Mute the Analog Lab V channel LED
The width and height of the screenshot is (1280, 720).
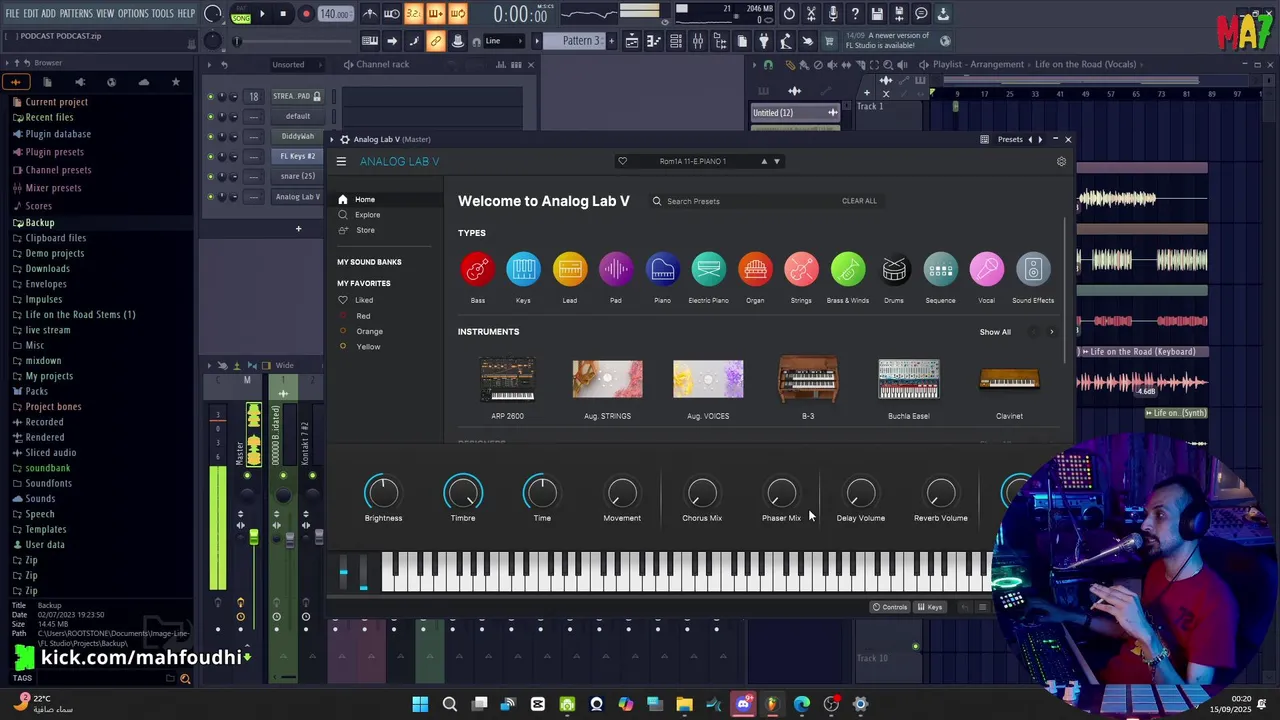pyautogui.click(x=210, y=197)
